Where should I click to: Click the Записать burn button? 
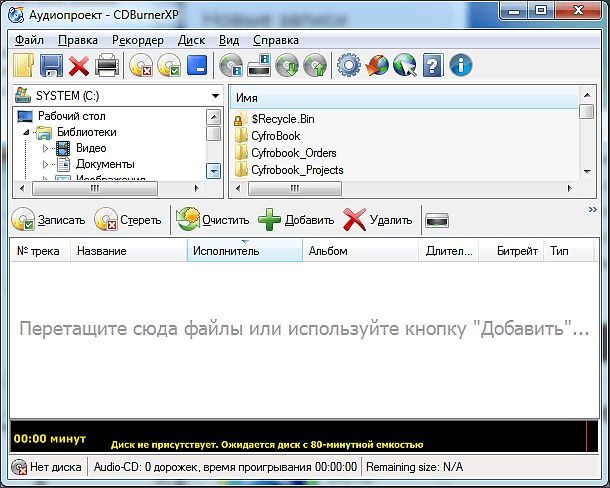49,220
